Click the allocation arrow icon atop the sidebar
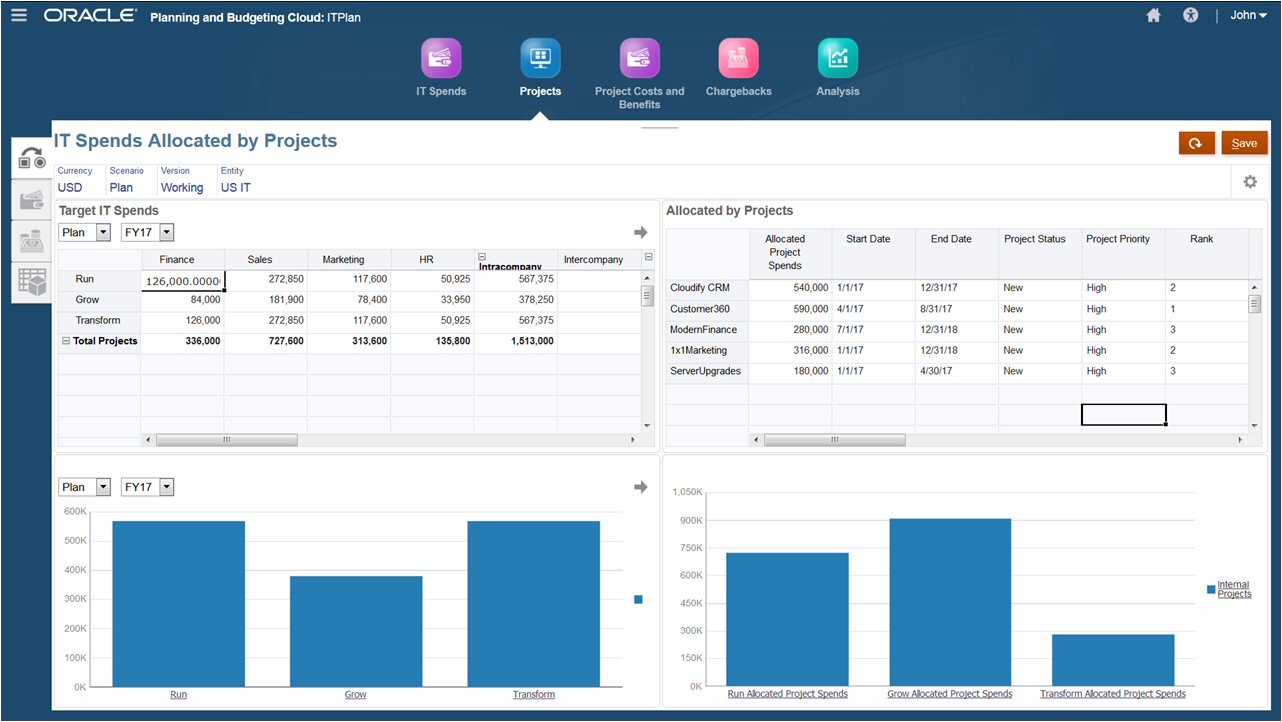Viewport: 1282px width, 722px height. [x=30, y=158]
